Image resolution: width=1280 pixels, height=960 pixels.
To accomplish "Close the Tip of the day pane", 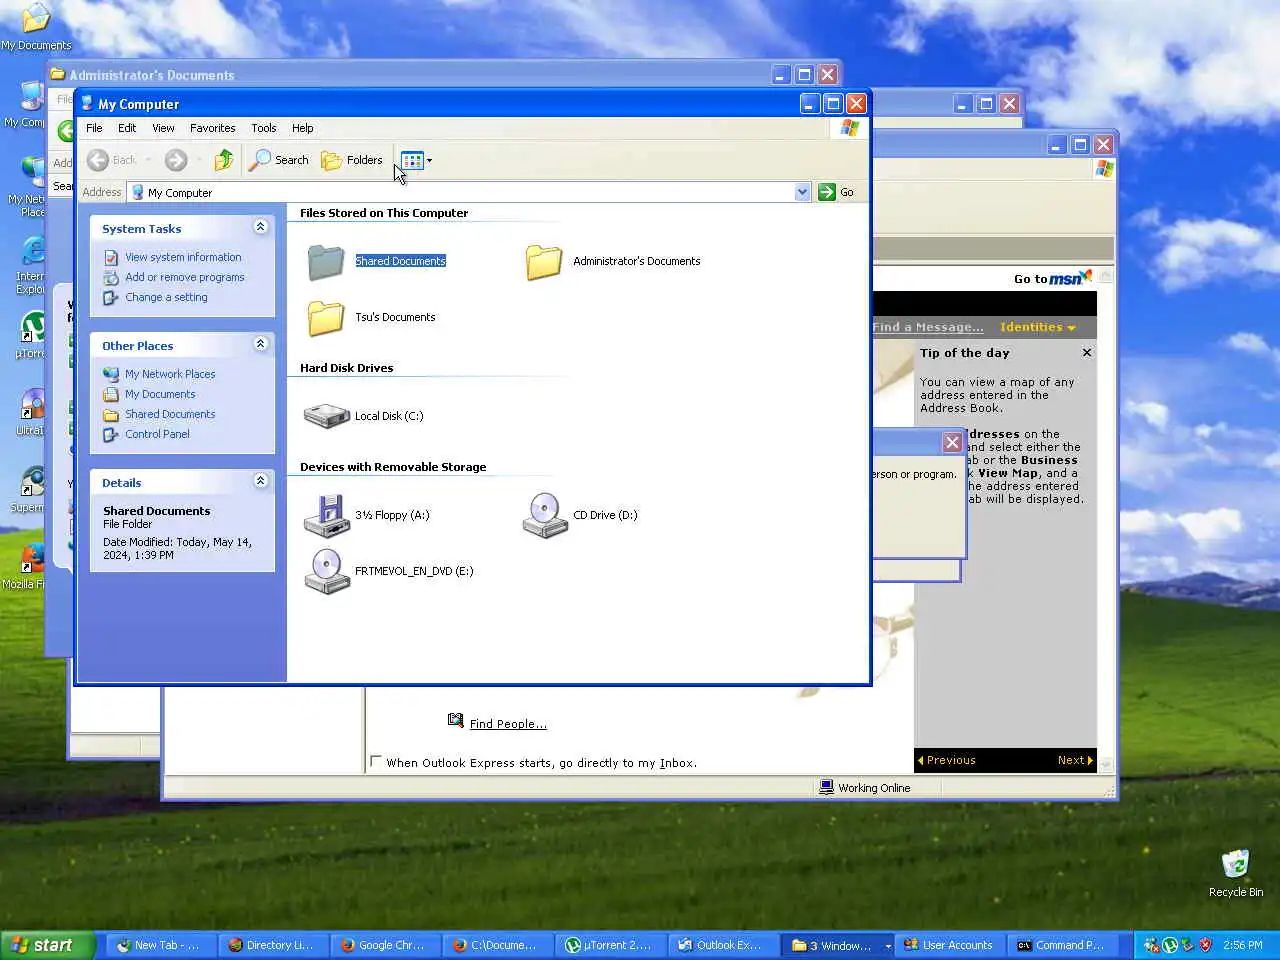I will [x=1087, y=352].
